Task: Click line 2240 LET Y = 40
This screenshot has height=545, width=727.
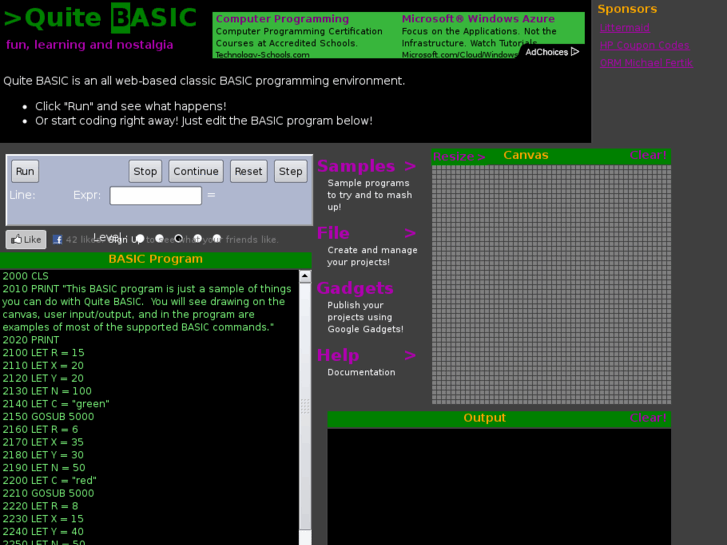Action: (43, 532)
